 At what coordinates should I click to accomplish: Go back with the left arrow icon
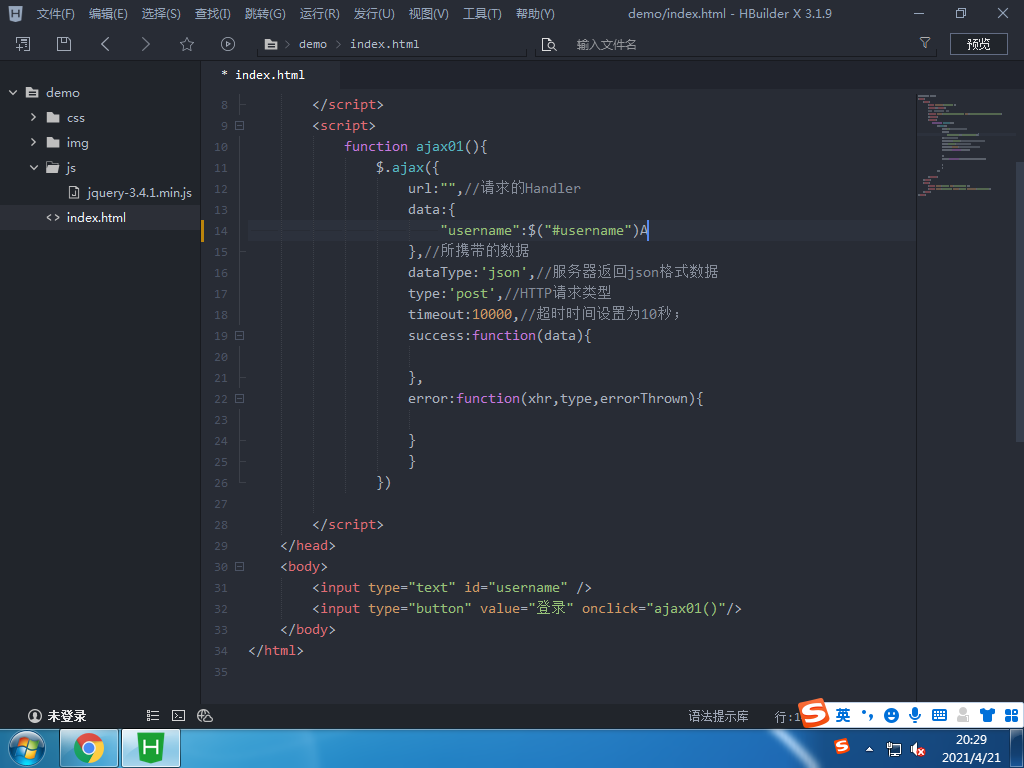tap(104, 44)
